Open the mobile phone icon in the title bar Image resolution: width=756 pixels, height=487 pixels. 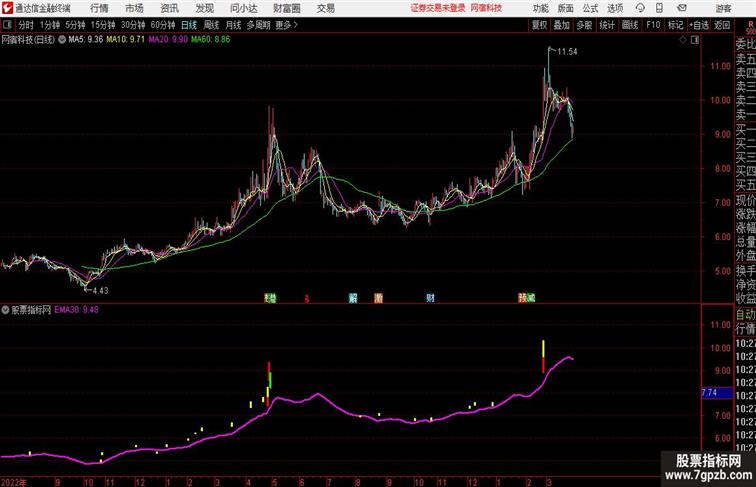pyautogui.click(x=659, y=8)
